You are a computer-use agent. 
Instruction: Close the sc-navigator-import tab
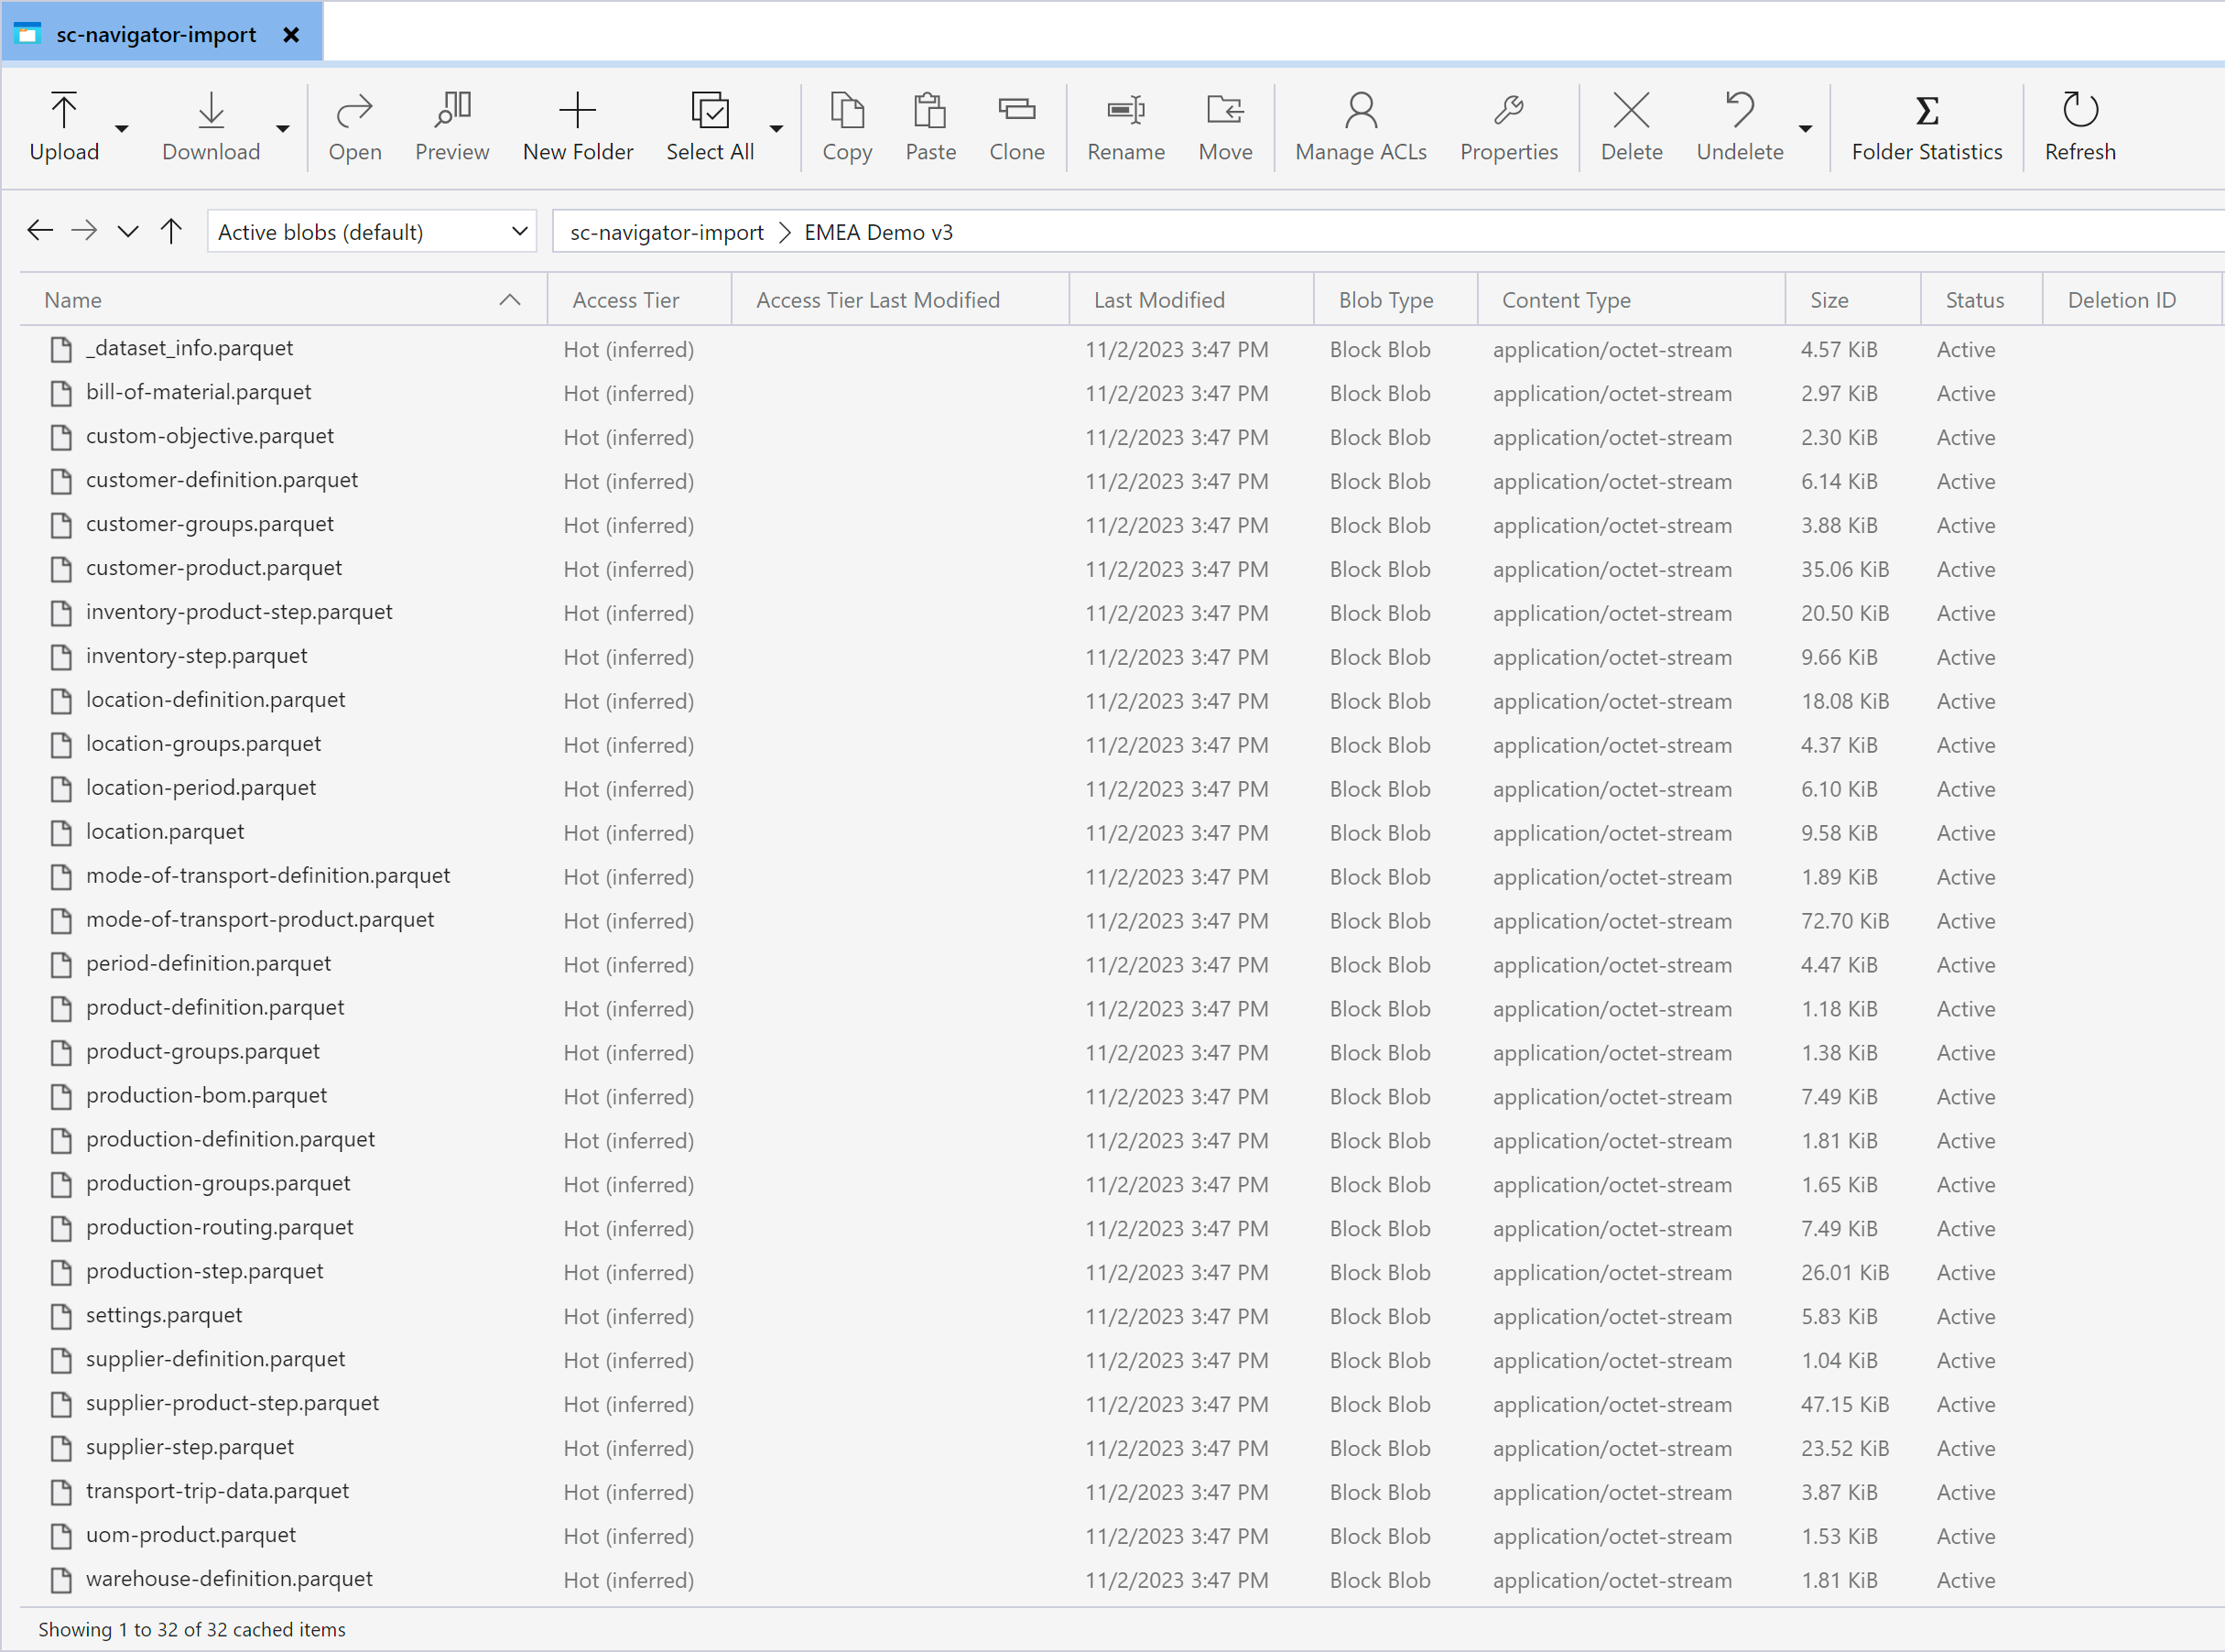[291, 35]
